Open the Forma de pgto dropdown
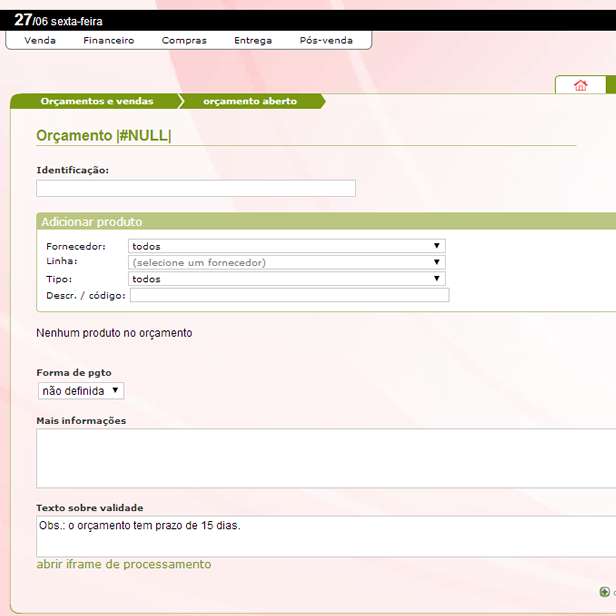616x616 pixels. click(81, 391)
